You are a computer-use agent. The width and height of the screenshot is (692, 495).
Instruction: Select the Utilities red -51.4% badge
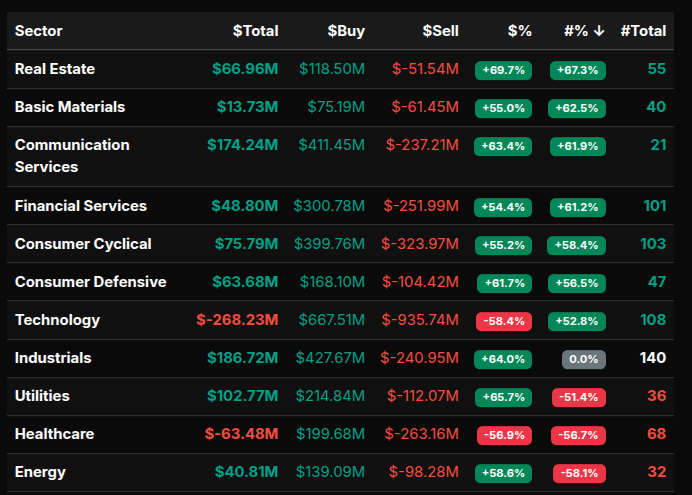tap(579, 397)
